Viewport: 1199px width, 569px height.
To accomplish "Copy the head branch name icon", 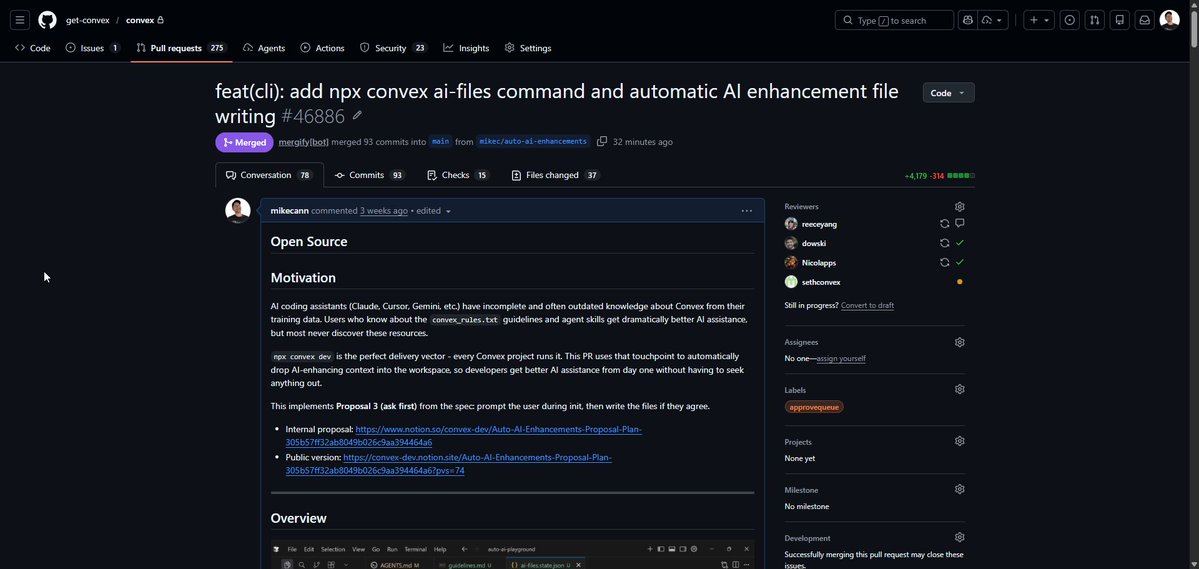I will pos(602,141).
